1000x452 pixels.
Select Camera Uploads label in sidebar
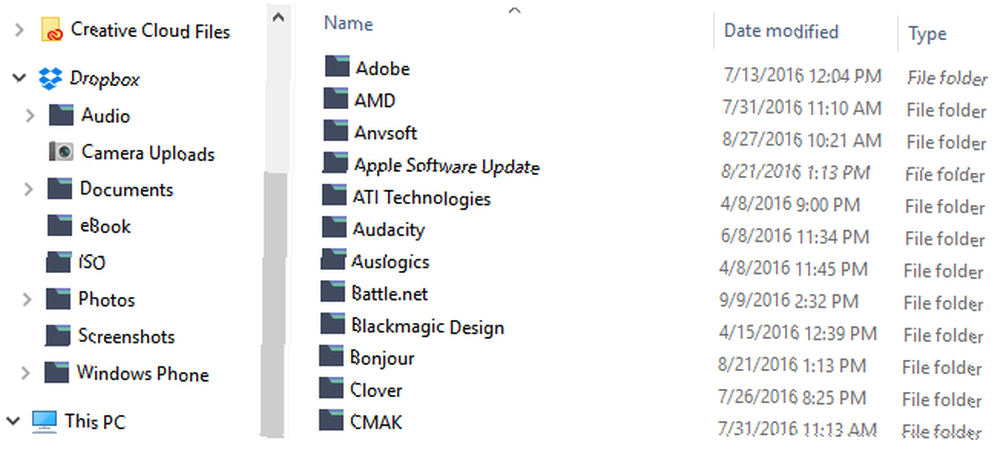pos(148,153)
